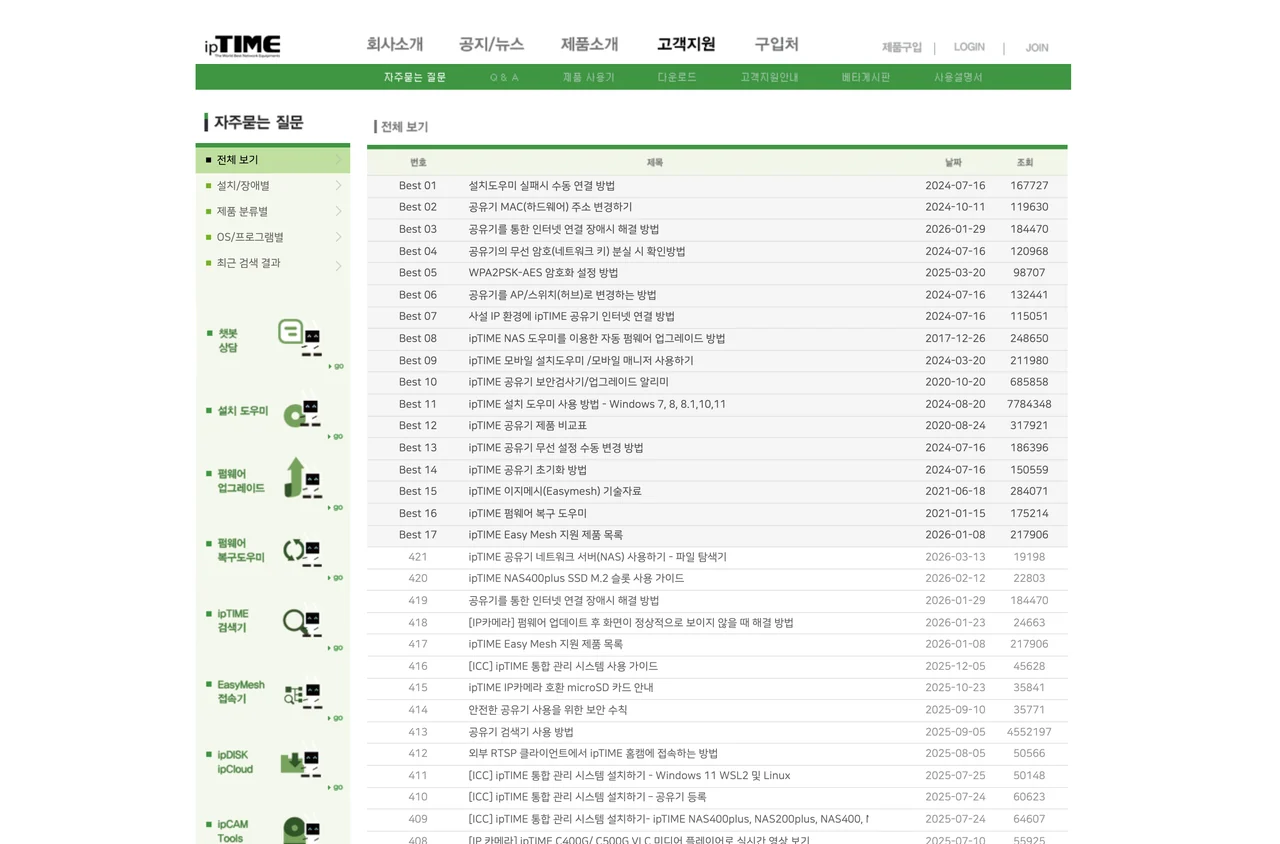Expand the 최근 검색 결과 chevron

click(x=338, y=265)
